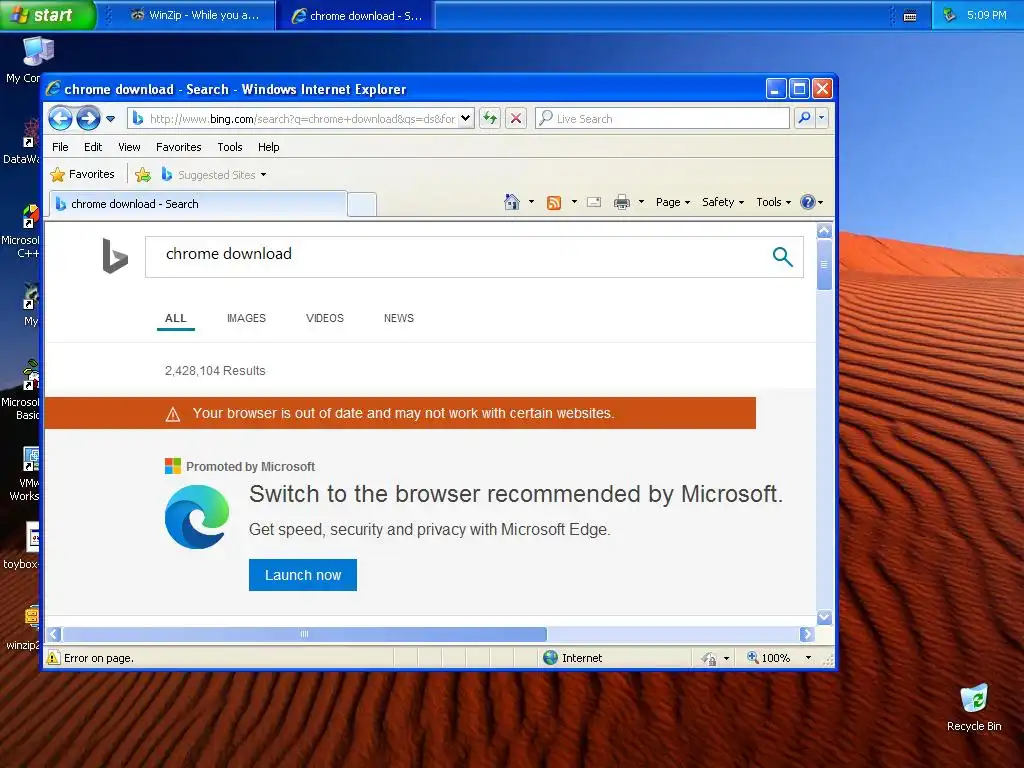This screenshot has height=768, width=1024.
Task: Click the red Stop loading icon
Action: coord(516,118)
